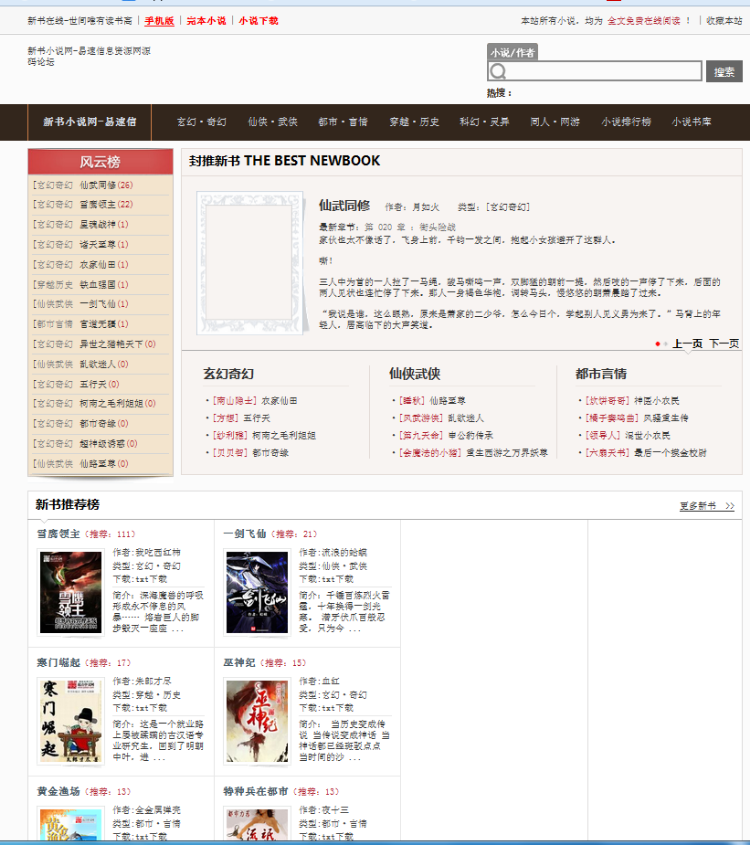Click the 巫神纪 book cover
Image resolution: width=750 pixels, height=845 pixels.
click(x=257, y=722)
